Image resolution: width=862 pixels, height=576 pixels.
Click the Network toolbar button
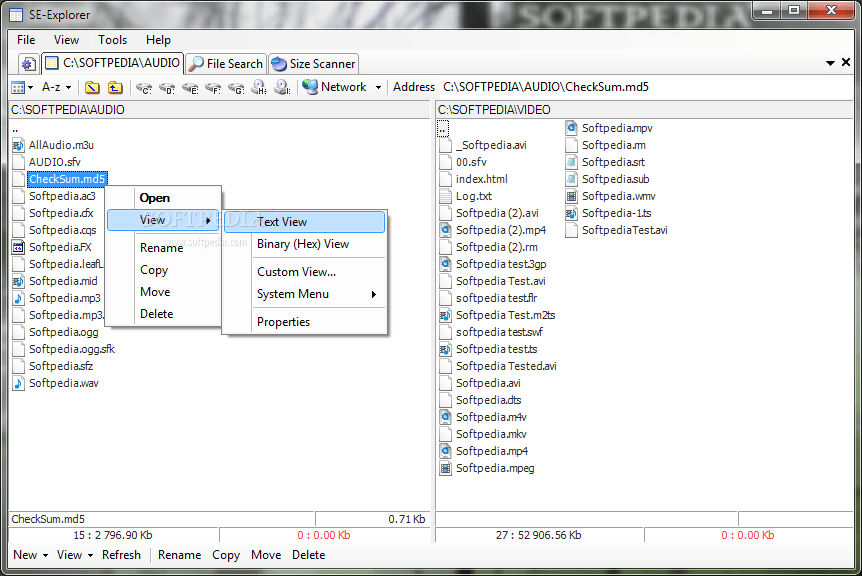334,87
